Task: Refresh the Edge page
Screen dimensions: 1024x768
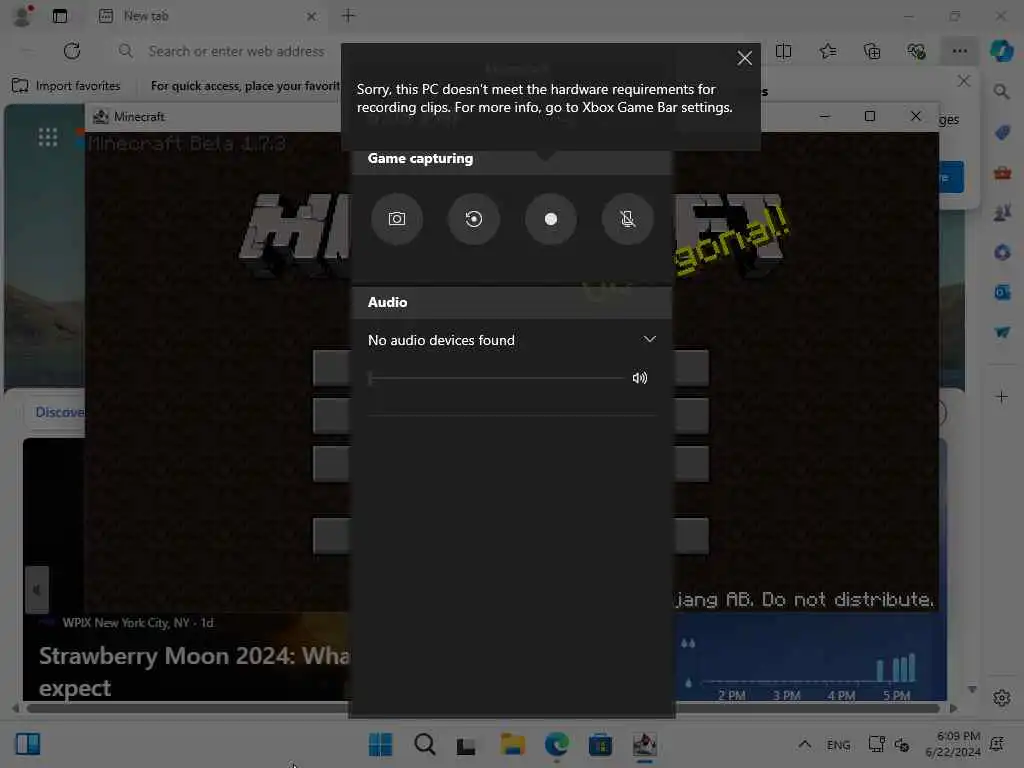Action: pyautogui.click(x=72, y=51)
